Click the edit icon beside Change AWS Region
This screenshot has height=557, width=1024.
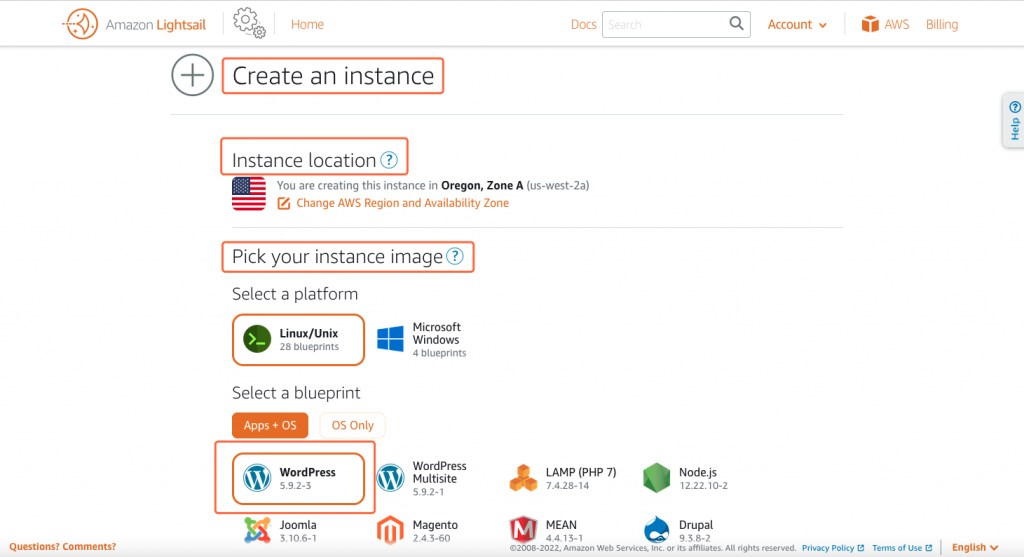pyautogui.click(x=283, y=203)
